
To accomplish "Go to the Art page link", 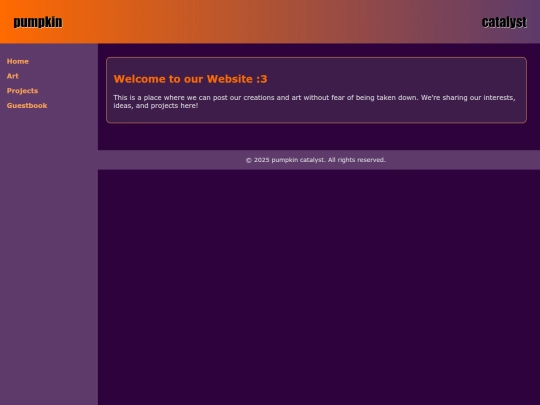I will point(12,76).
